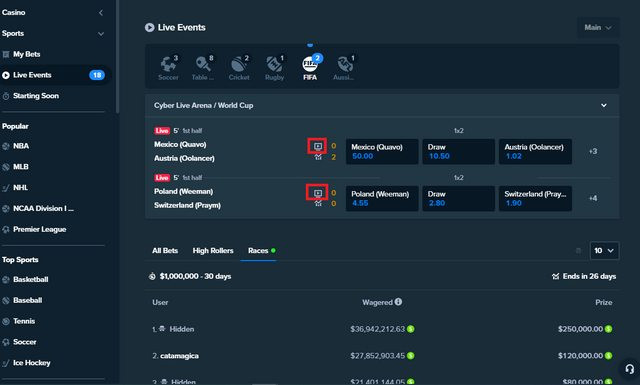Open match stats for Mexico vs Austria

pyautogui.click(x=318, y=157)
